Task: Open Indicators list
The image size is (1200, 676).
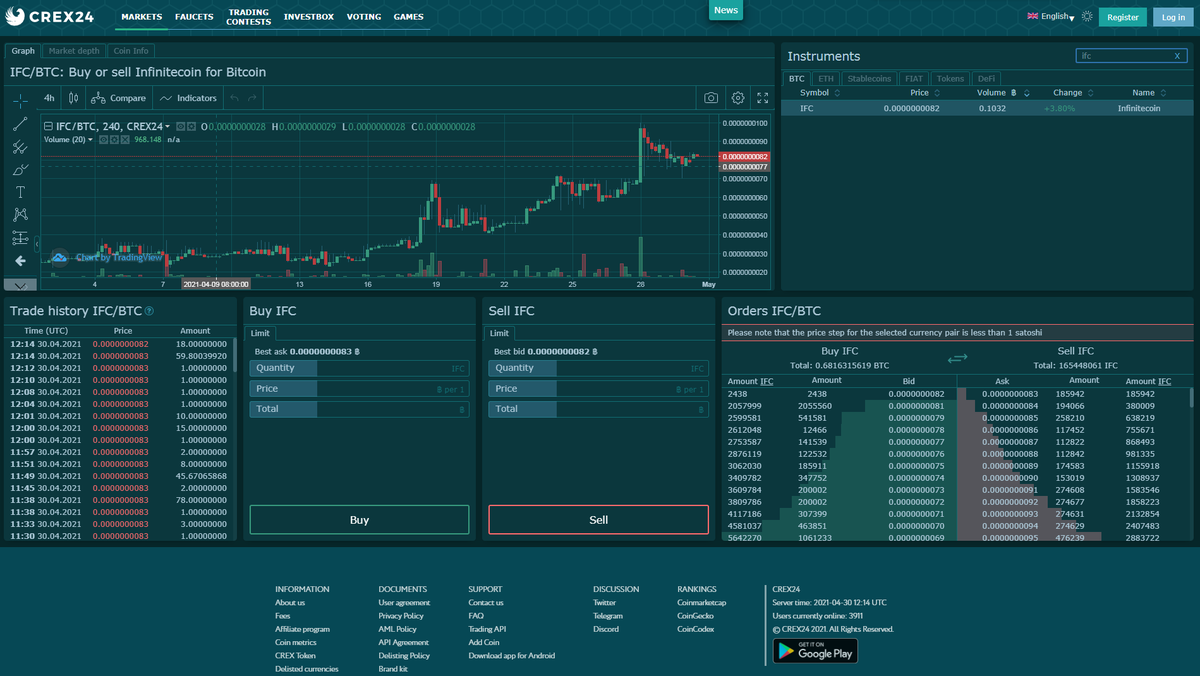Action: 188,98
